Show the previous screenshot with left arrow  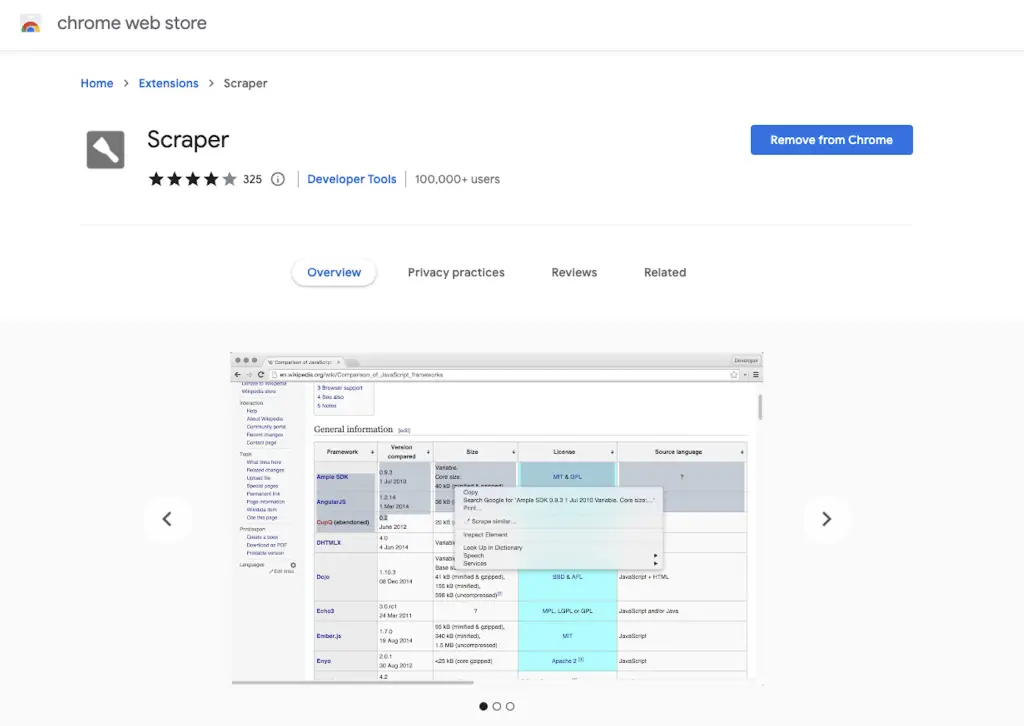point(167,519)
